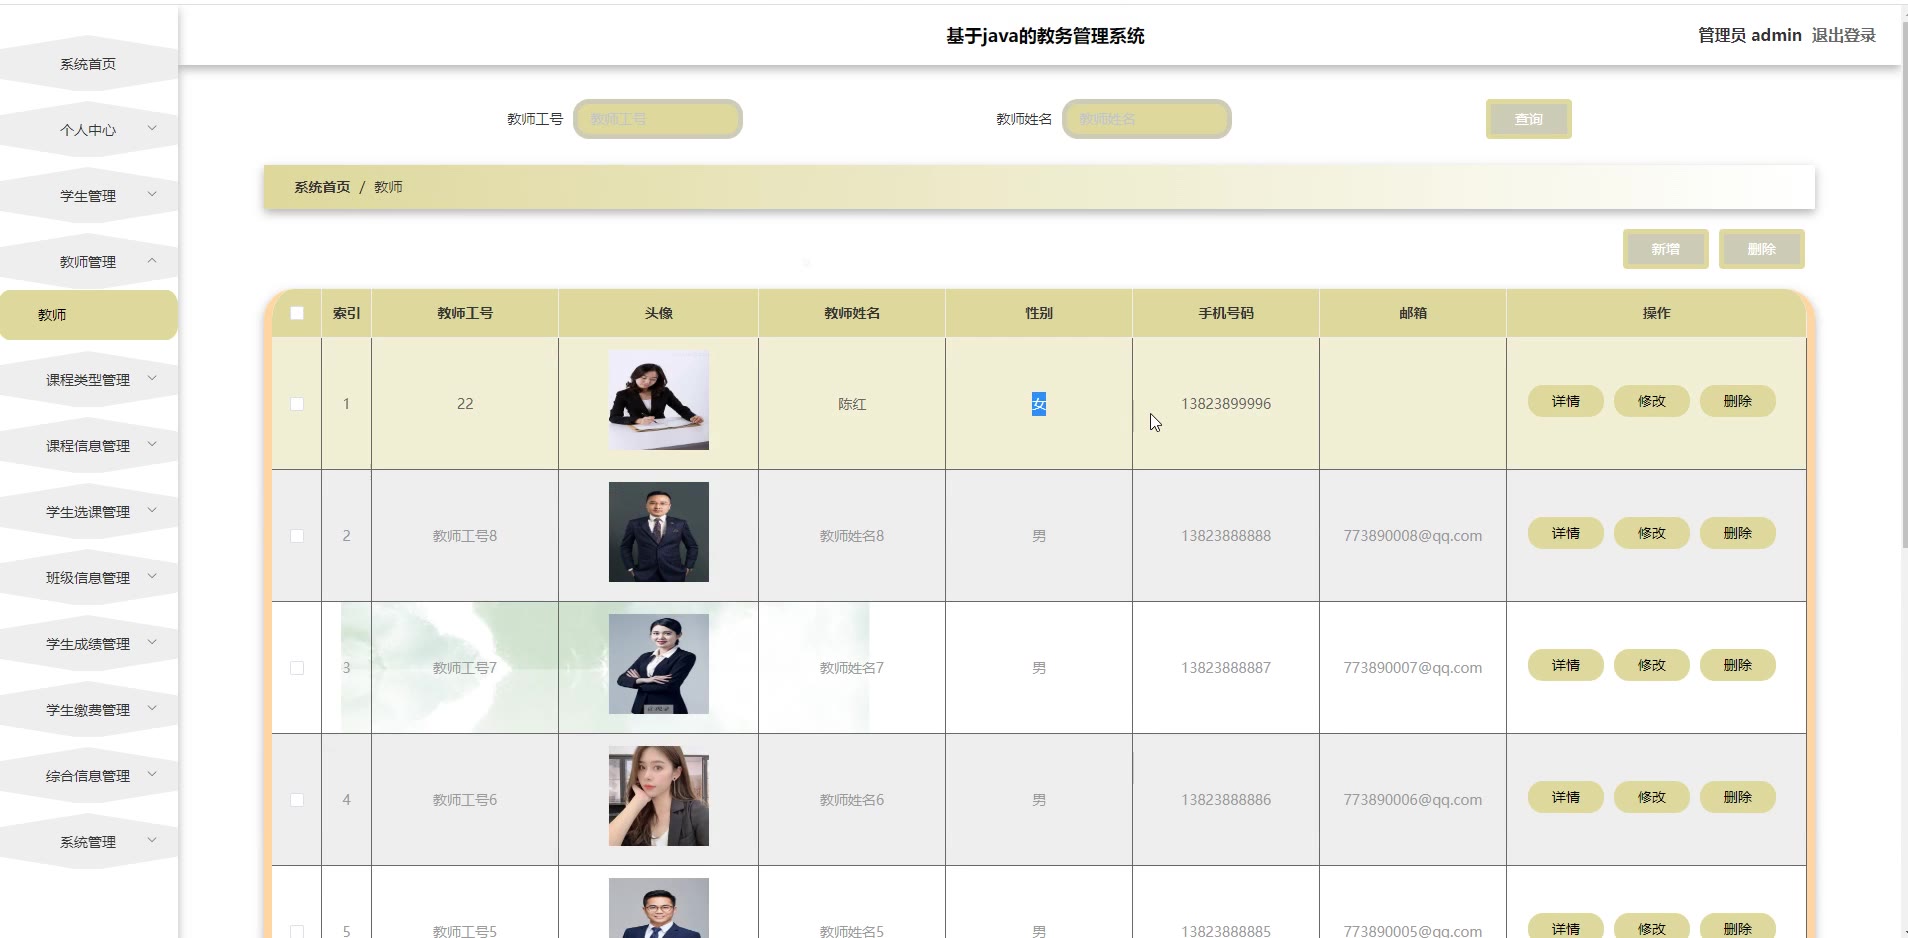The width and height of the screenshot is (1908, 938).
Task: View 详情 for 教师姓名8
Action: pyautogui.click(x=1566, y=533)
